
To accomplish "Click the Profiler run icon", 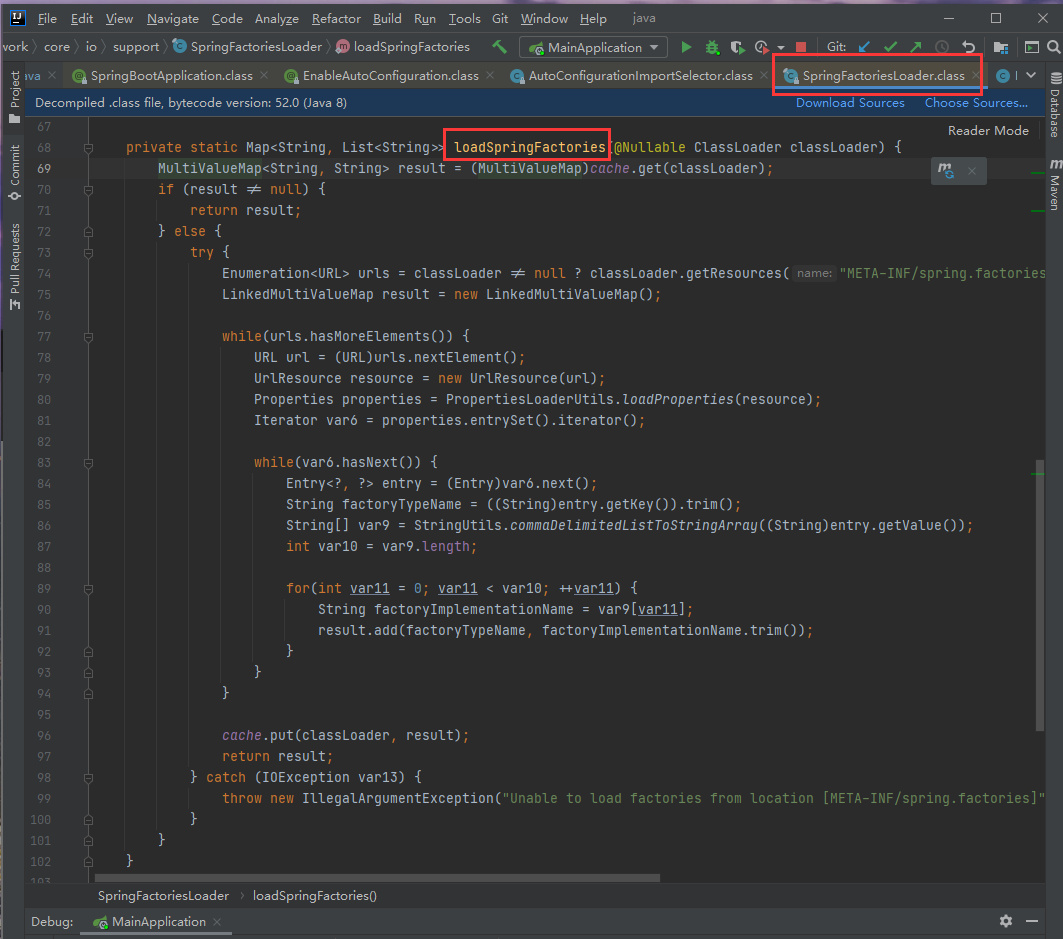I will (x=761, y=47).
